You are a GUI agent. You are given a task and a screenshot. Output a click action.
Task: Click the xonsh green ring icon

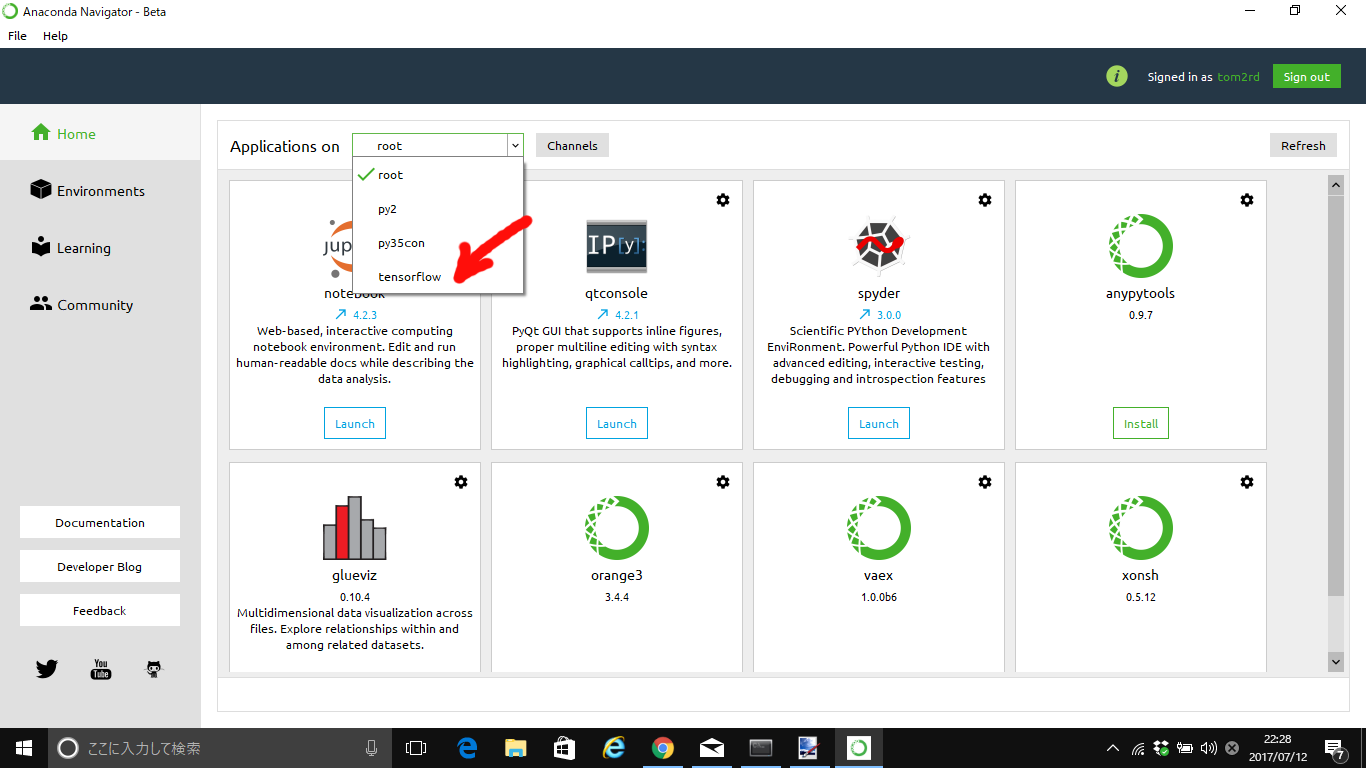1141,528
